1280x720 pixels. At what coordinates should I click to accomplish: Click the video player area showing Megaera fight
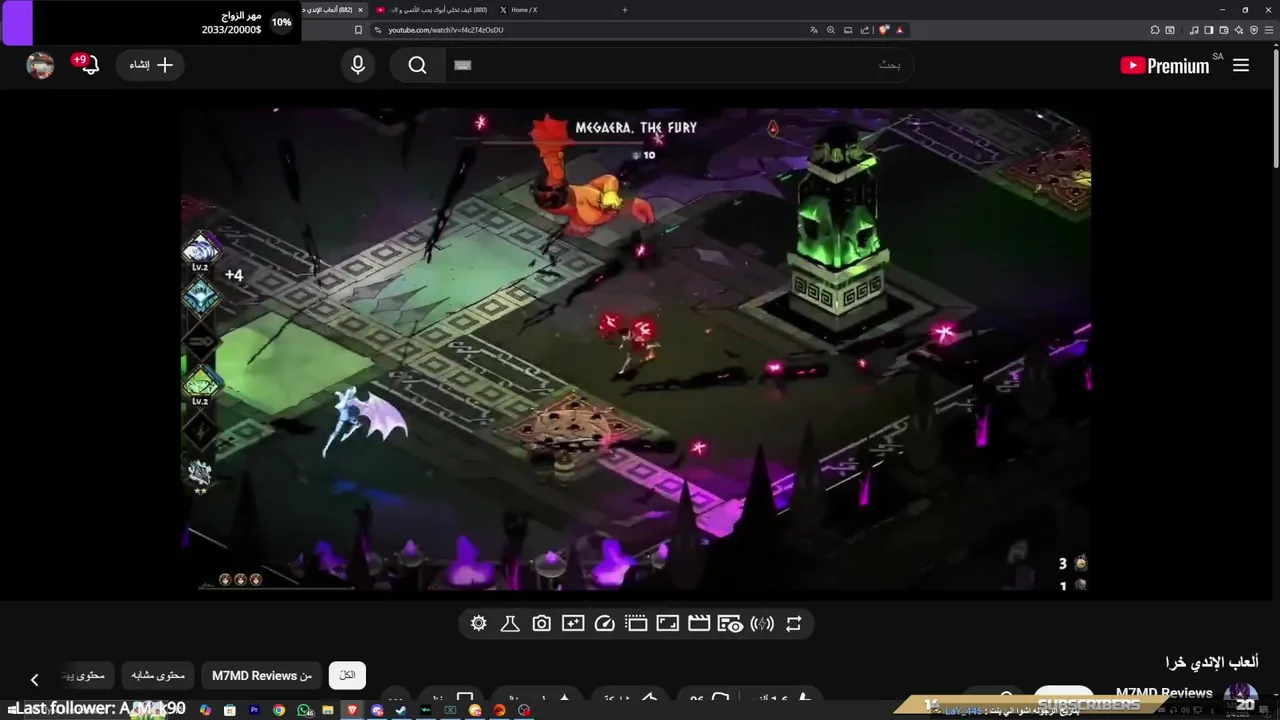click(x=636, y=350)
